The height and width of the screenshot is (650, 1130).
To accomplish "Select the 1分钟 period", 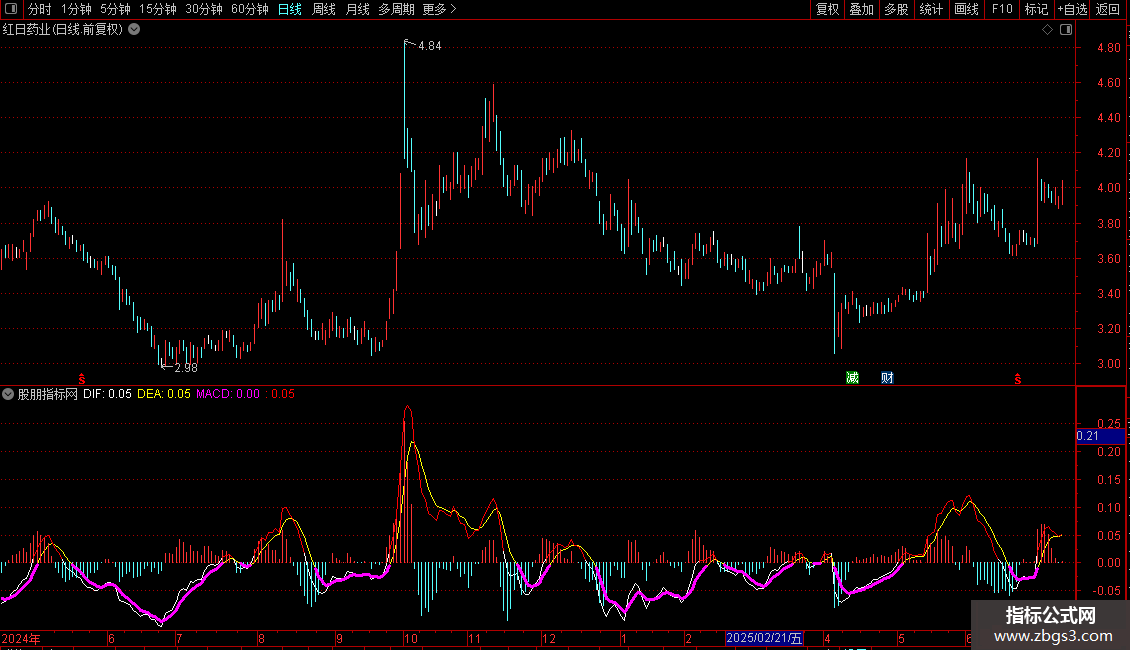I will [x=76, y=9].
